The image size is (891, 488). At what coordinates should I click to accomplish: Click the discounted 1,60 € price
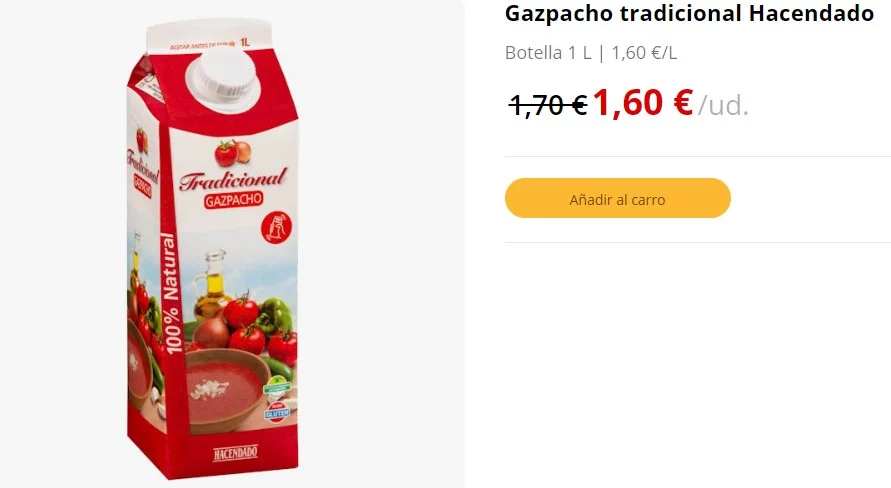pos(643,103)
